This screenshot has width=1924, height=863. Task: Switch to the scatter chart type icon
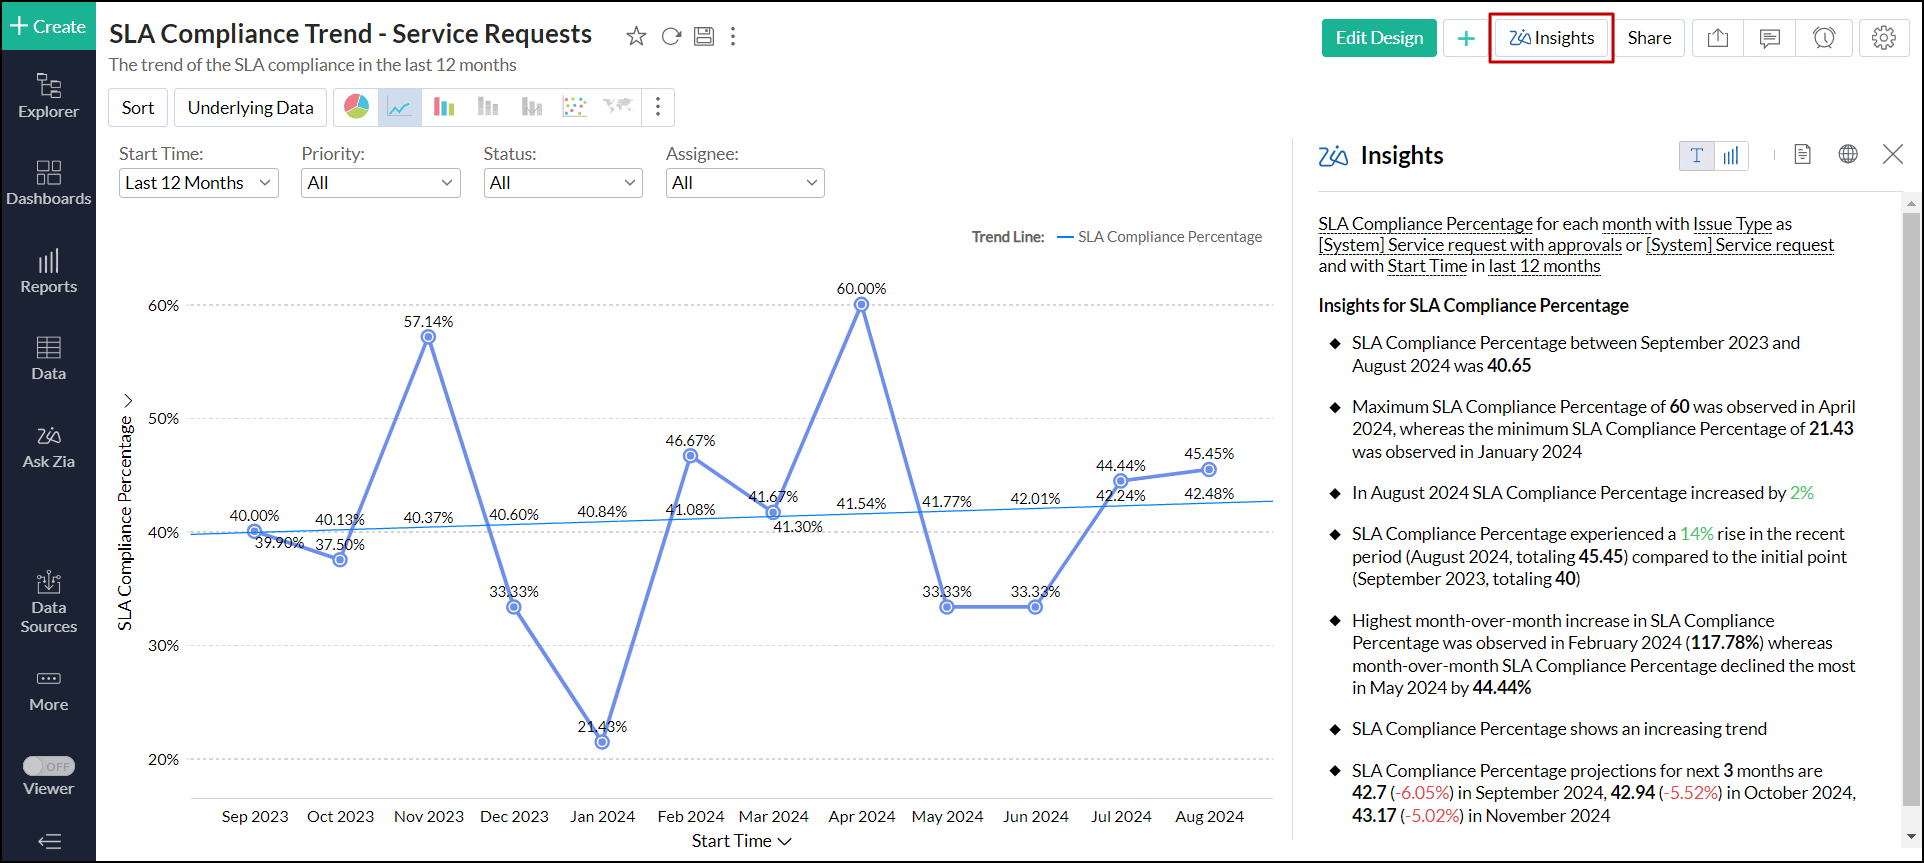(x=574, y=107)
